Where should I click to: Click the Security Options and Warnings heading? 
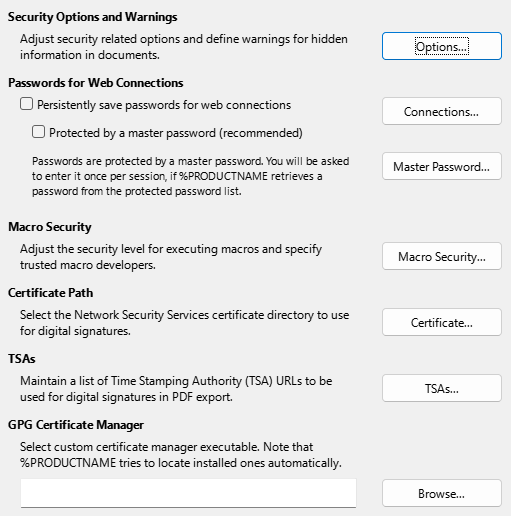(93, 17)
